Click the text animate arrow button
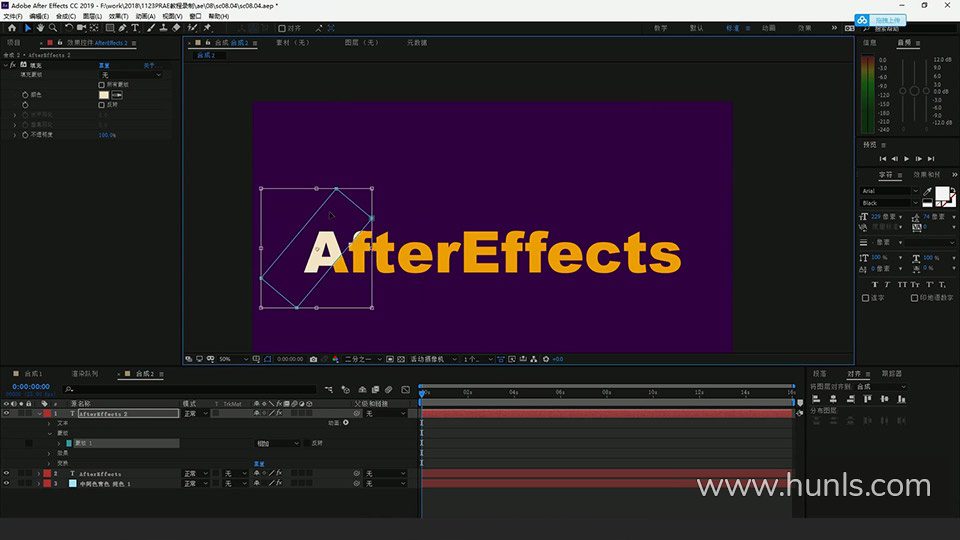The width and height of the screenshot is (960, 540). coord(346,423)
